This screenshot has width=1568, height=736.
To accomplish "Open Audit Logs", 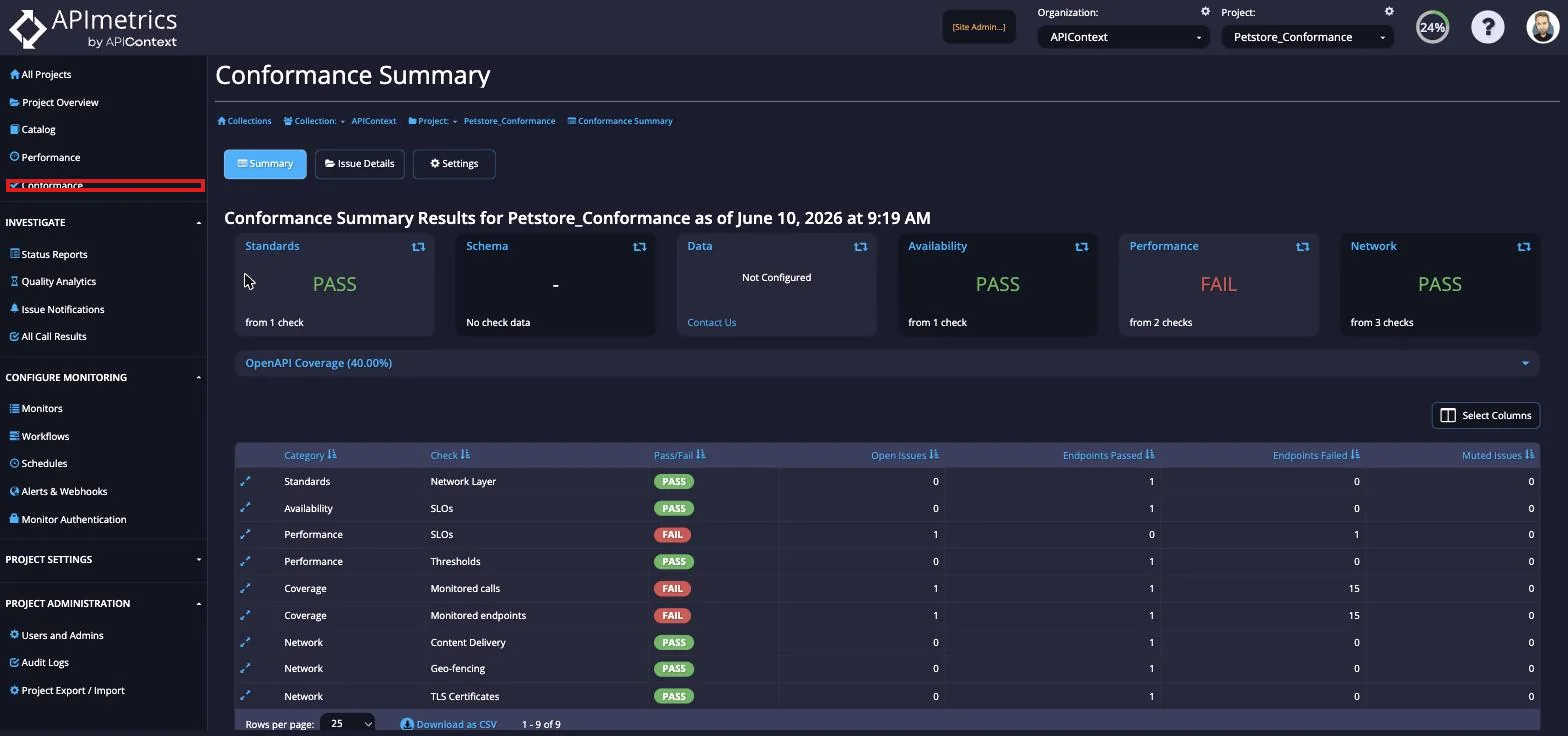I will pyautogui.click(x=39, y=662).
